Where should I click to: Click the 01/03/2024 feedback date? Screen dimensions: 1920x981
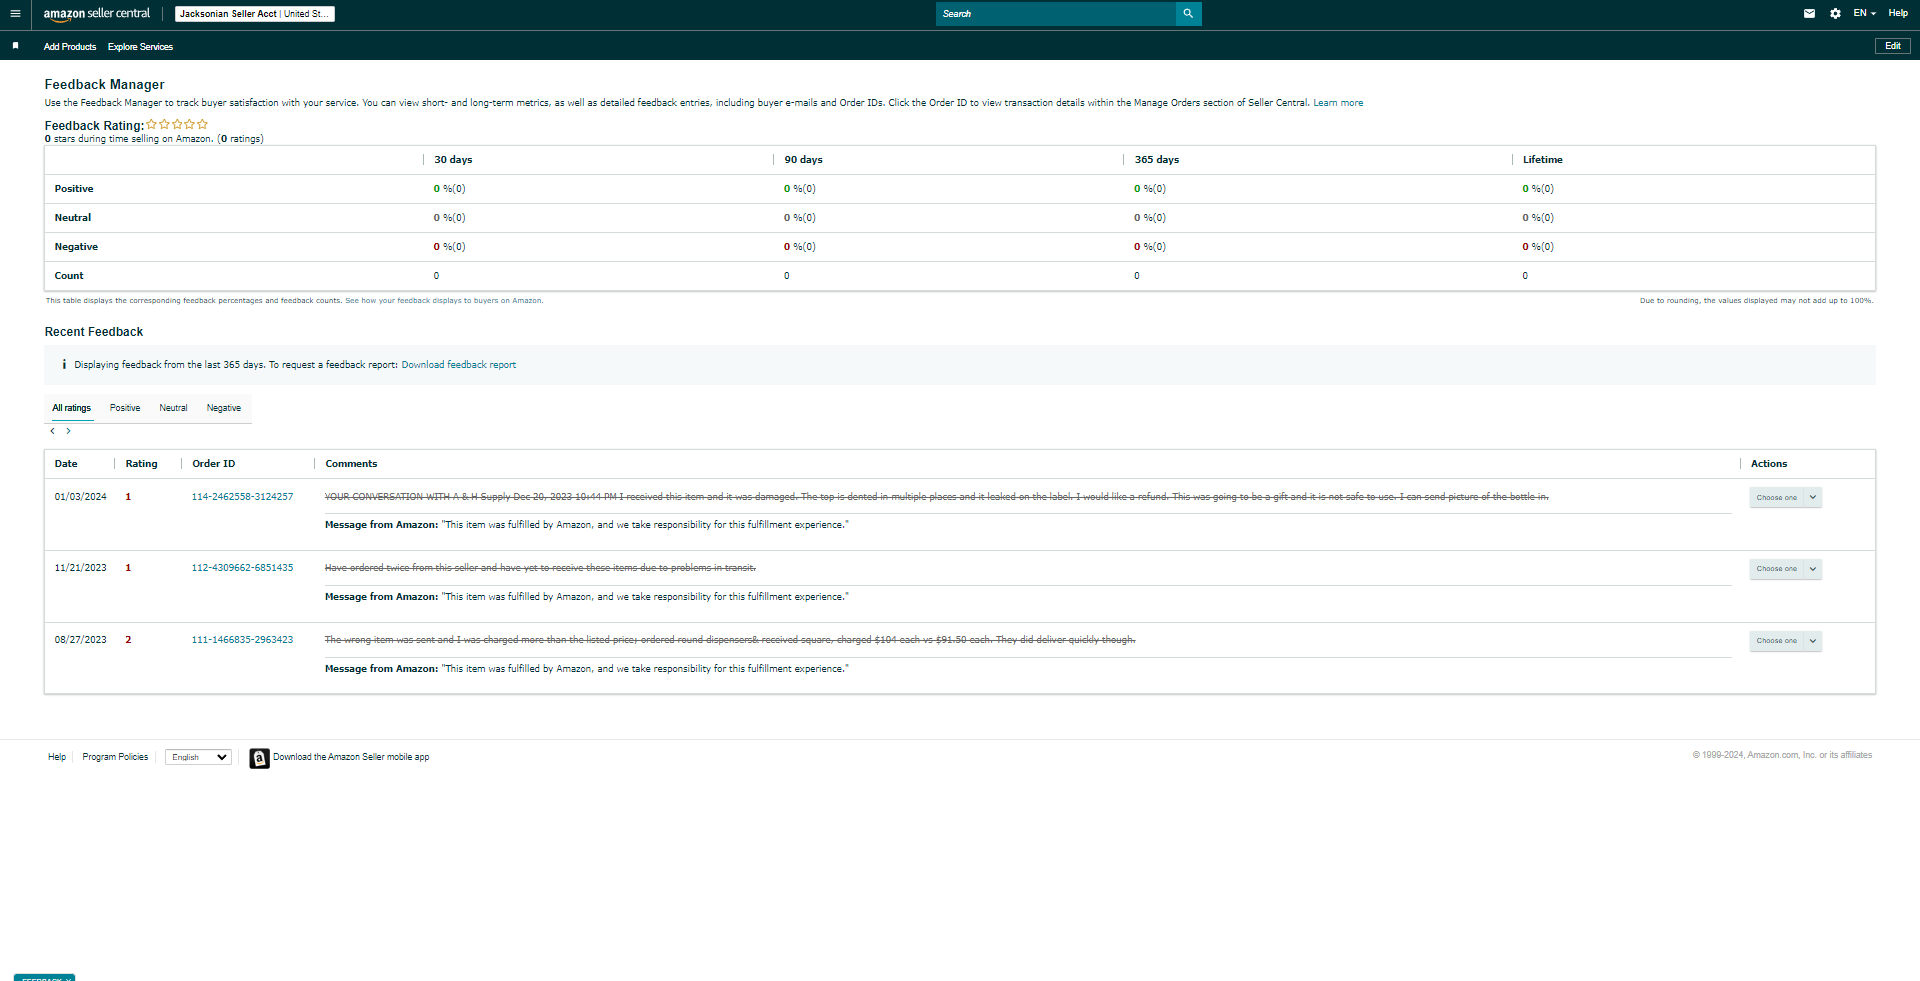click(x=80, y=497)
